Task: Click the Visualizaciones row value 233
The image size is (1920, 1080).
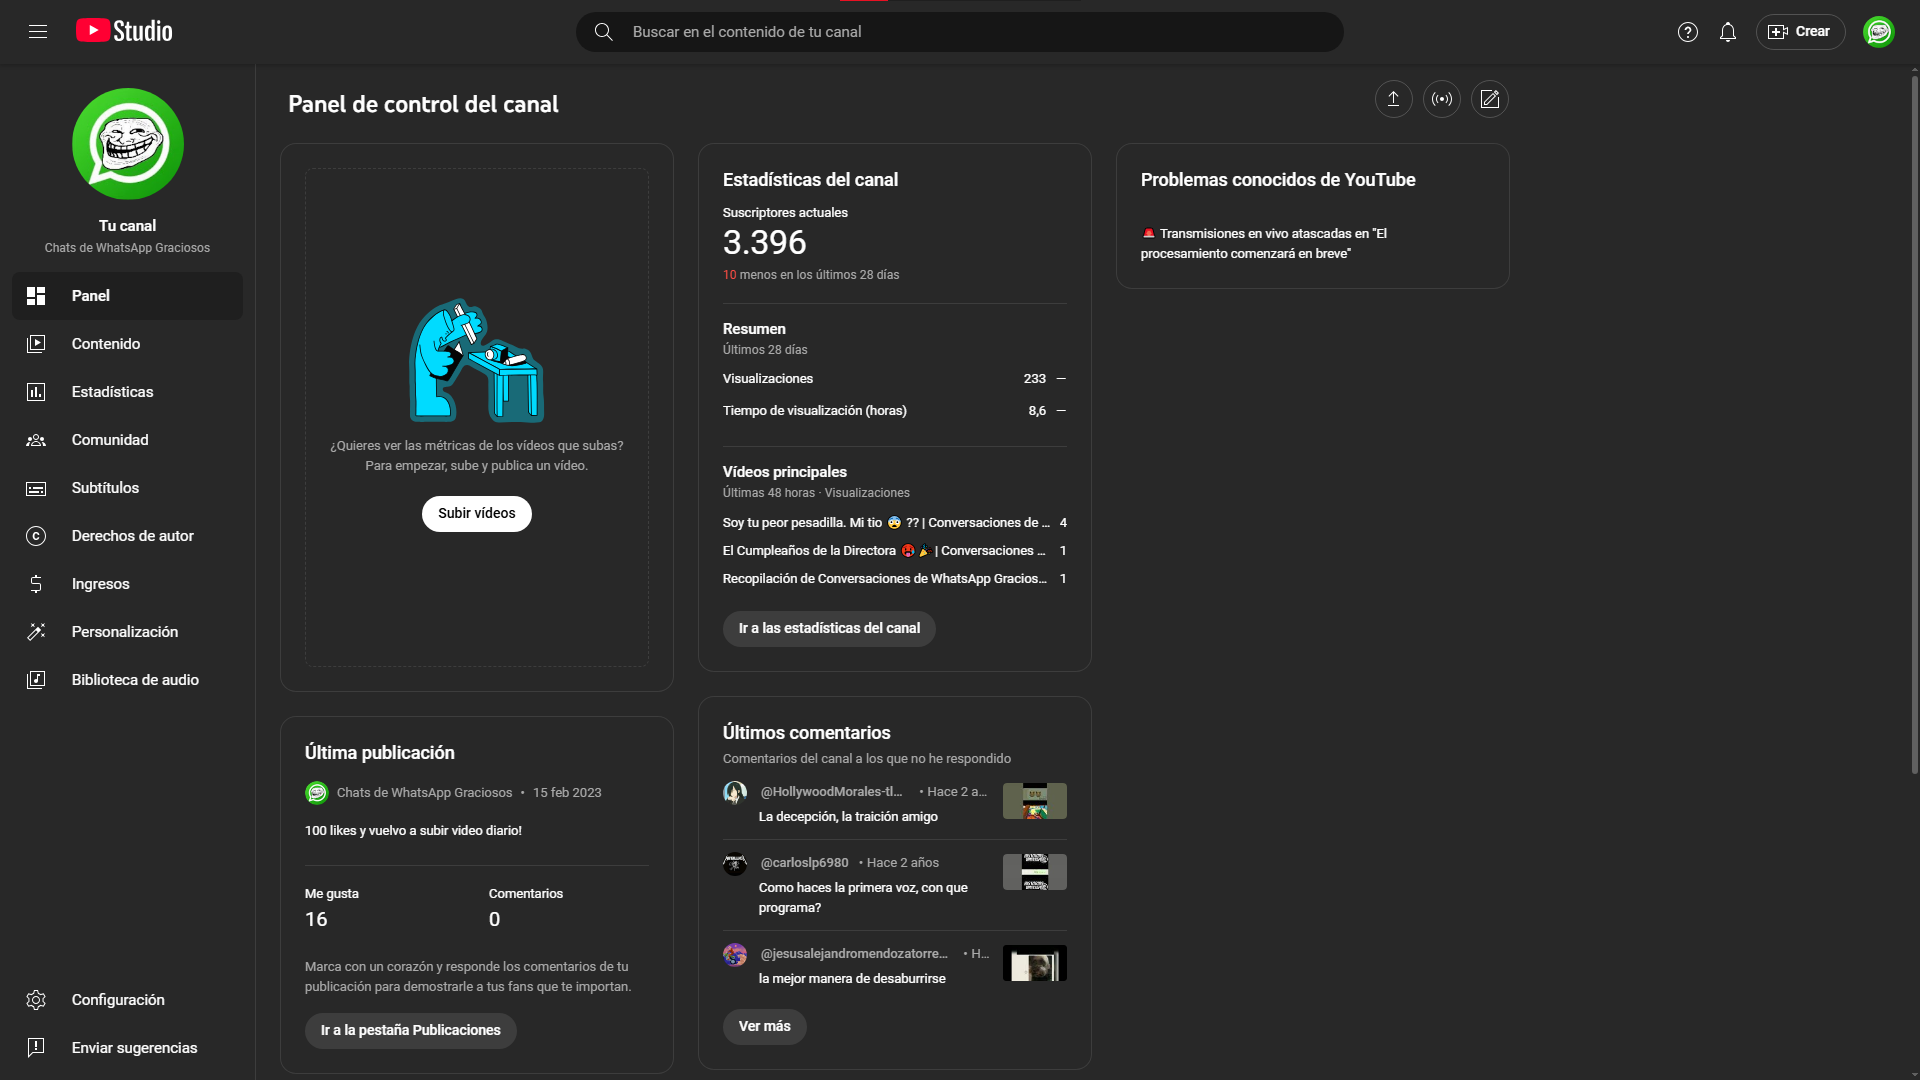Action: [x=1034, y=379]
